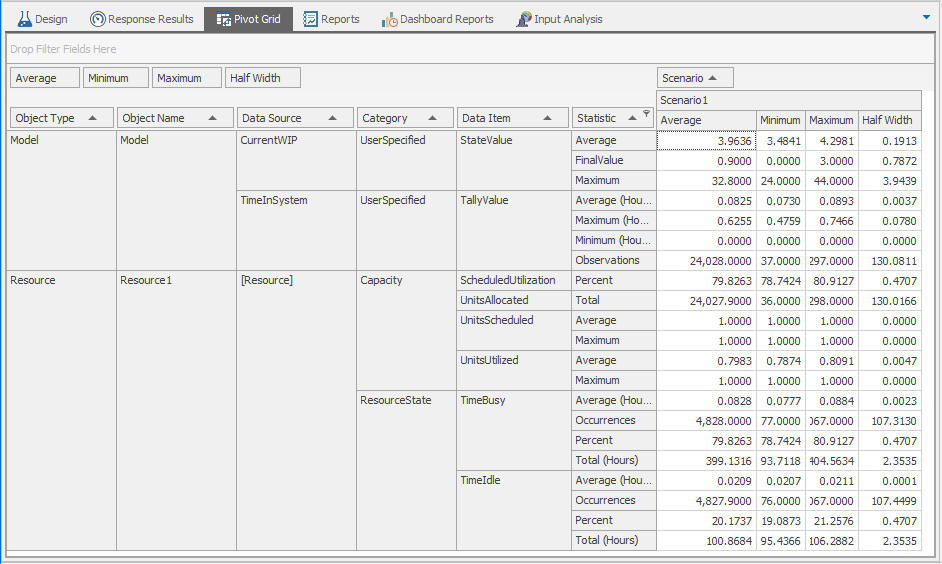
Task: Open the tab overflow dropdown arrow
Action: pyautogui.click(x=926, y=17)
